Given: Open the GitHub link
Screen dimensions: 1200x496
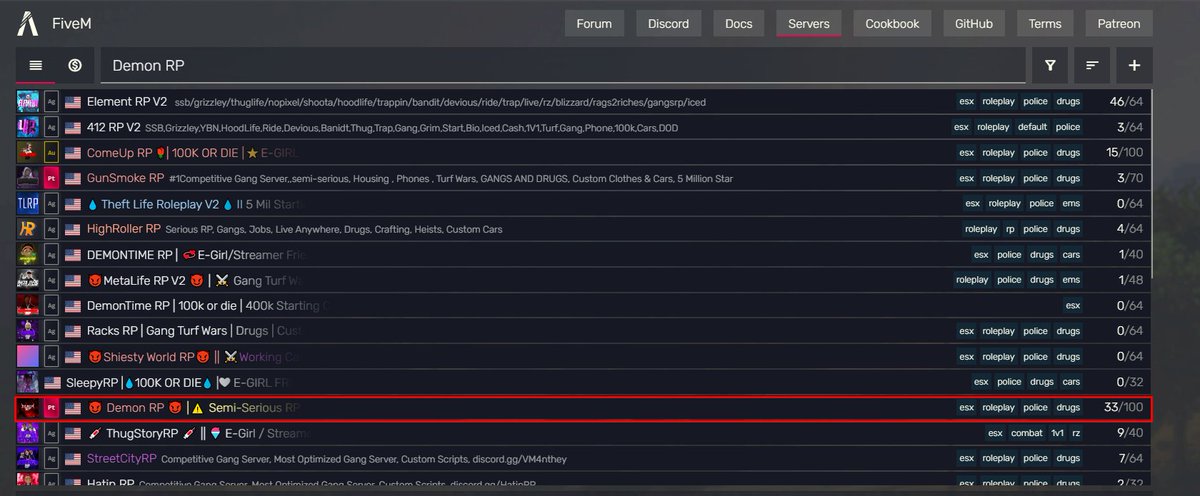Looking at the screenshot, I should pyautogui.click(x=974, y=23).
